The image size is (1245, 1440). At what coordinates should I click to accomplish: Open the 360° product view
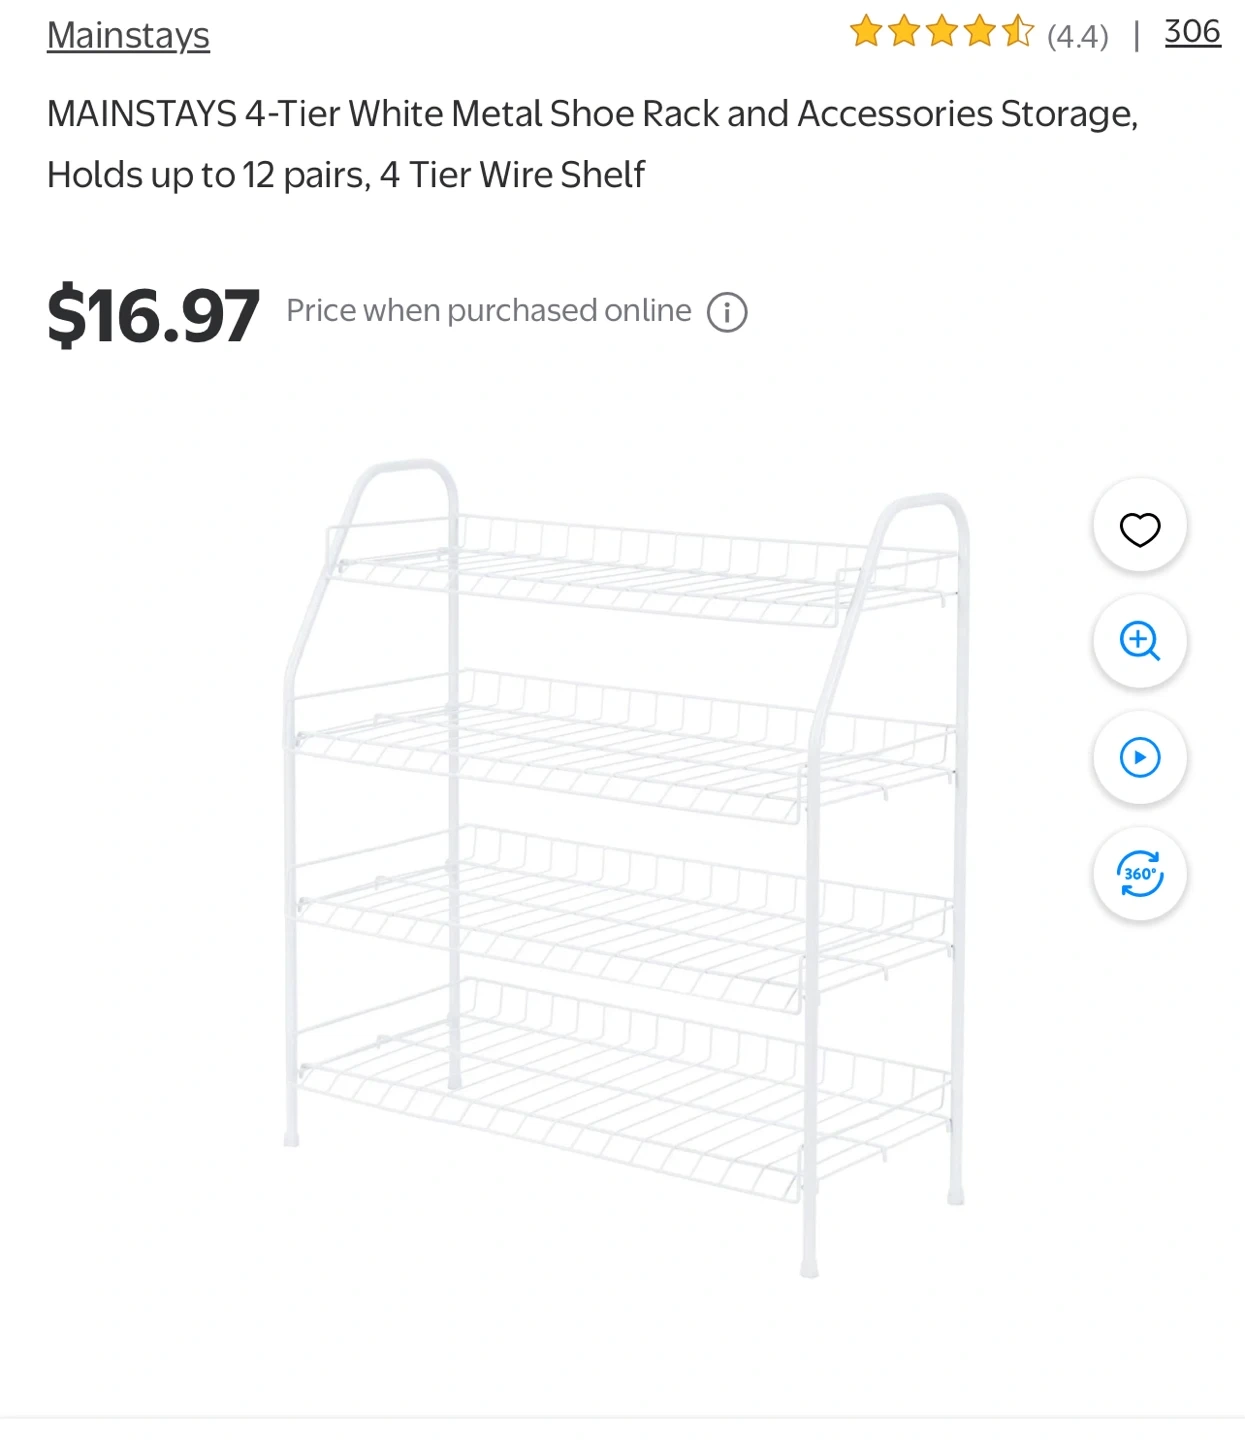click(x=1139, y=873)
